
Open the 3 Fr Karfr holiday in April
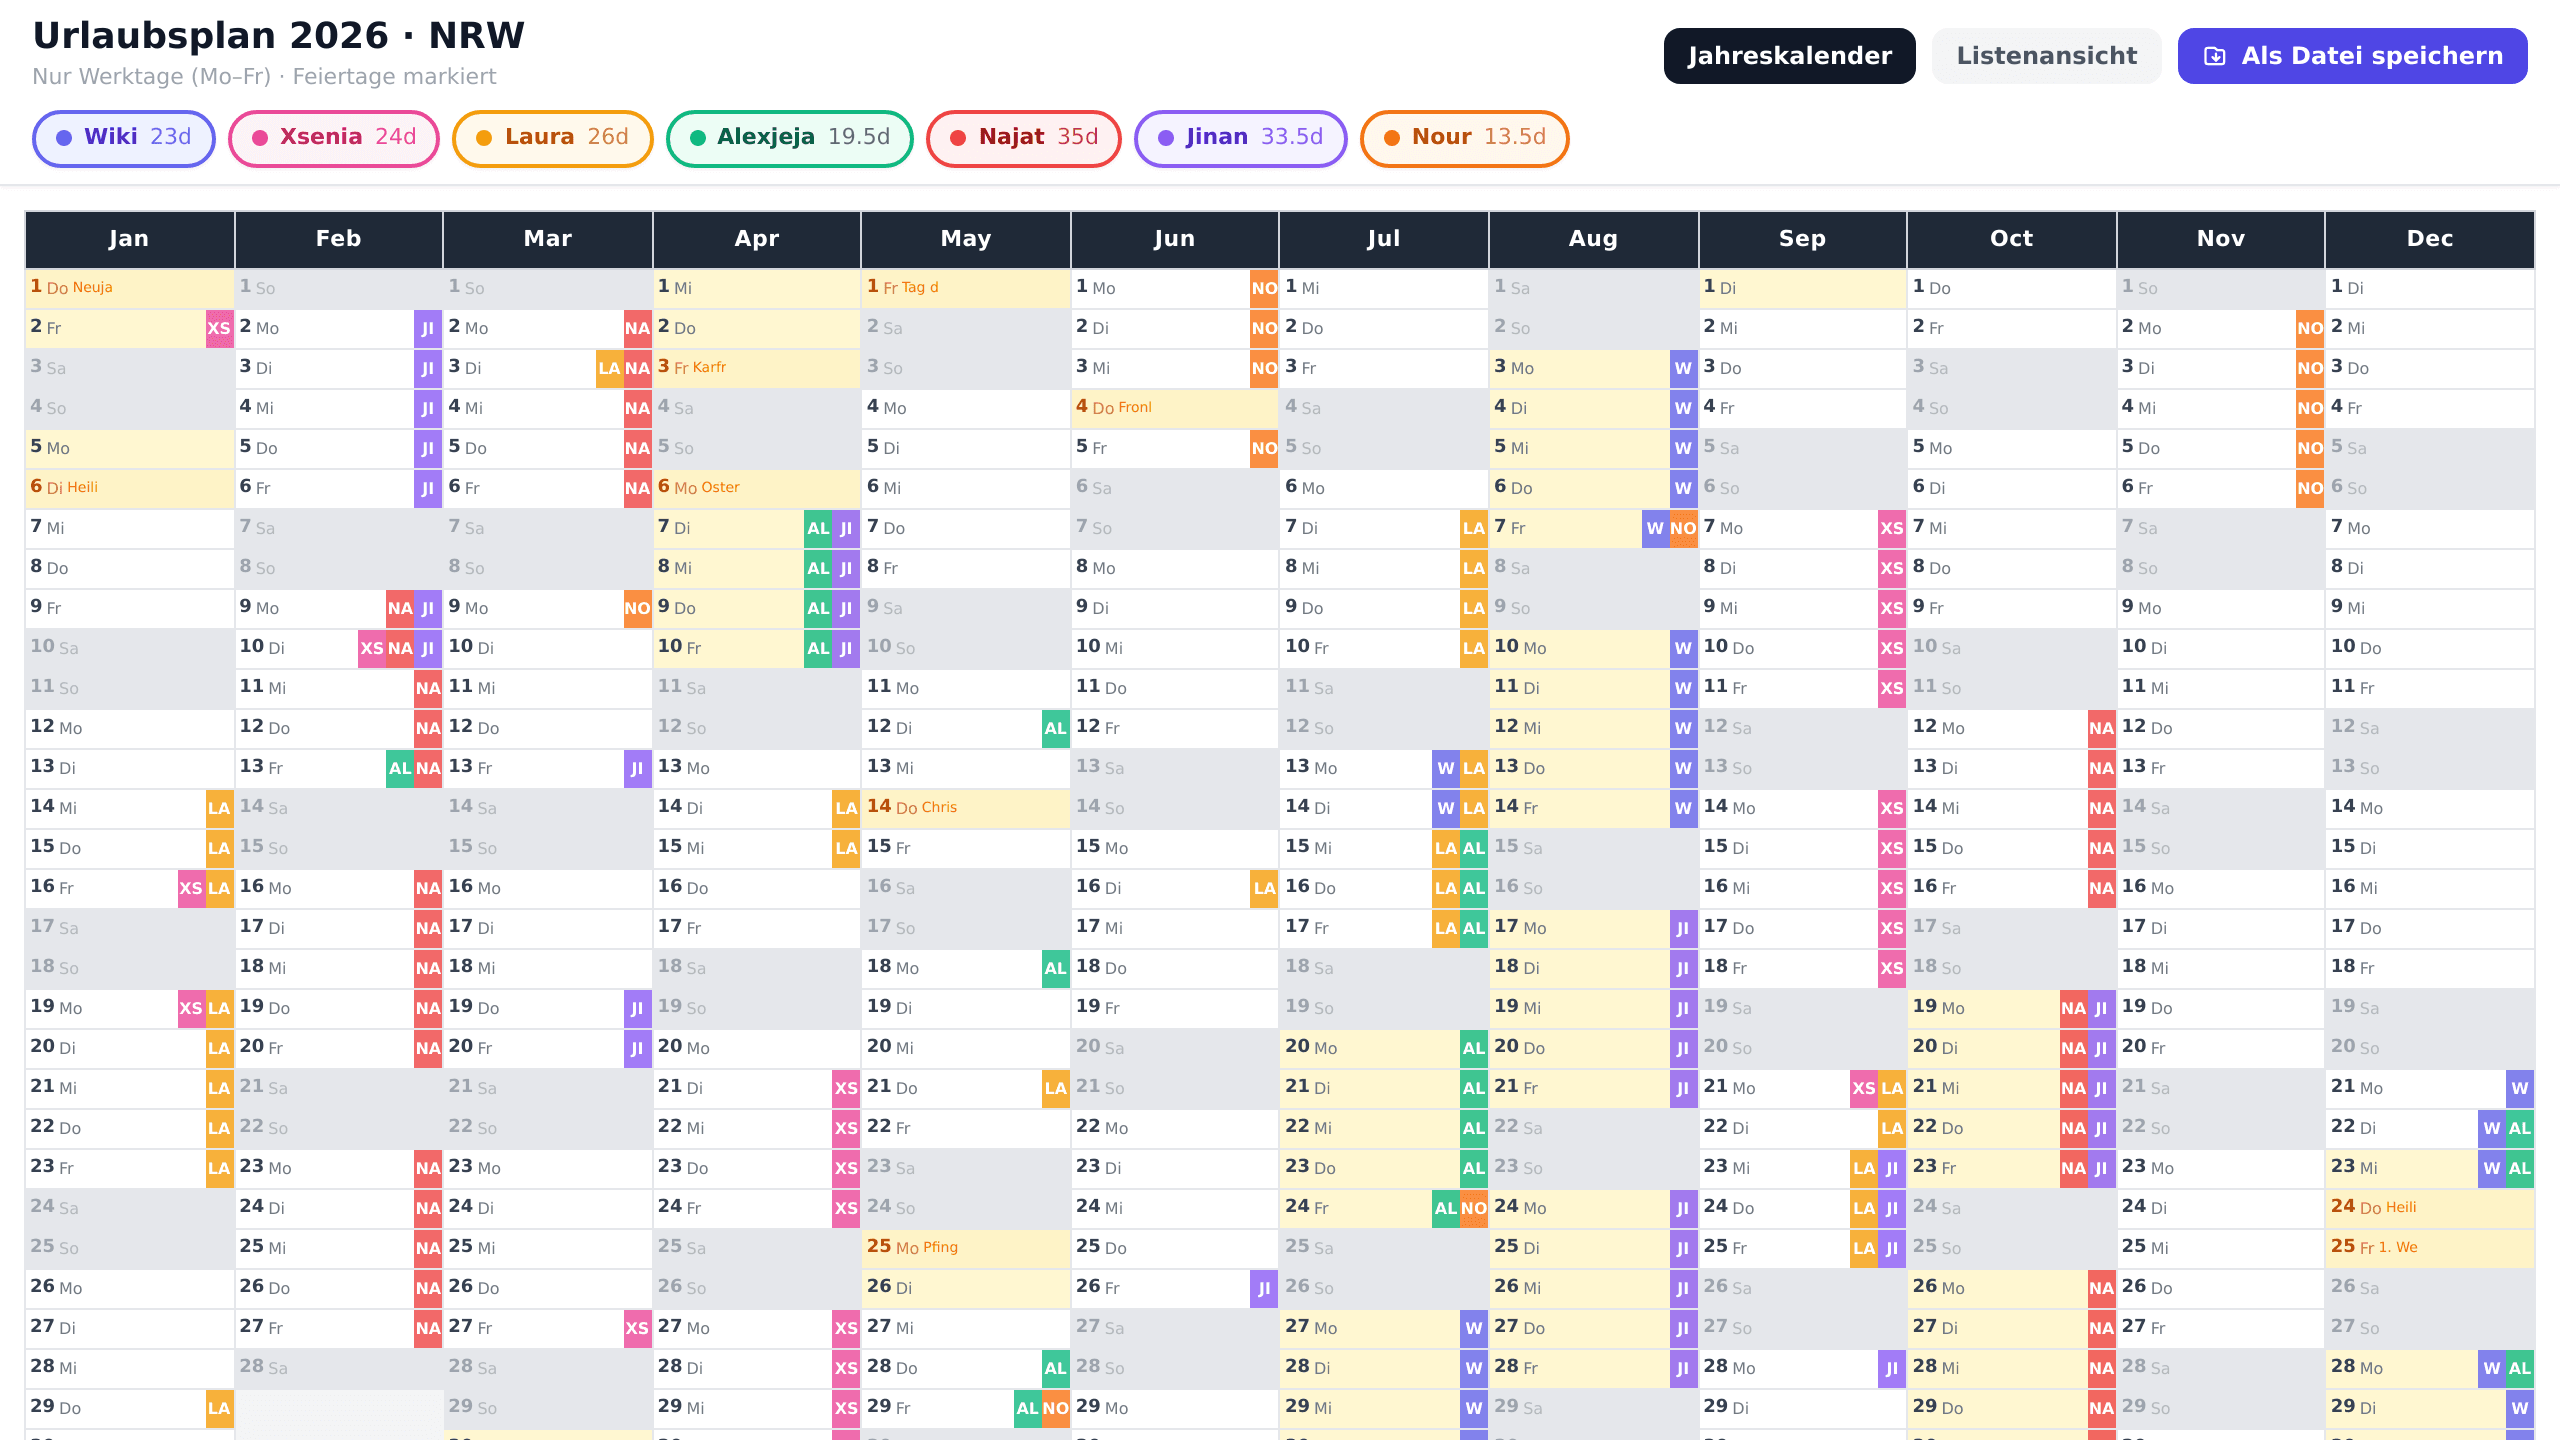(x=757, y=368)
